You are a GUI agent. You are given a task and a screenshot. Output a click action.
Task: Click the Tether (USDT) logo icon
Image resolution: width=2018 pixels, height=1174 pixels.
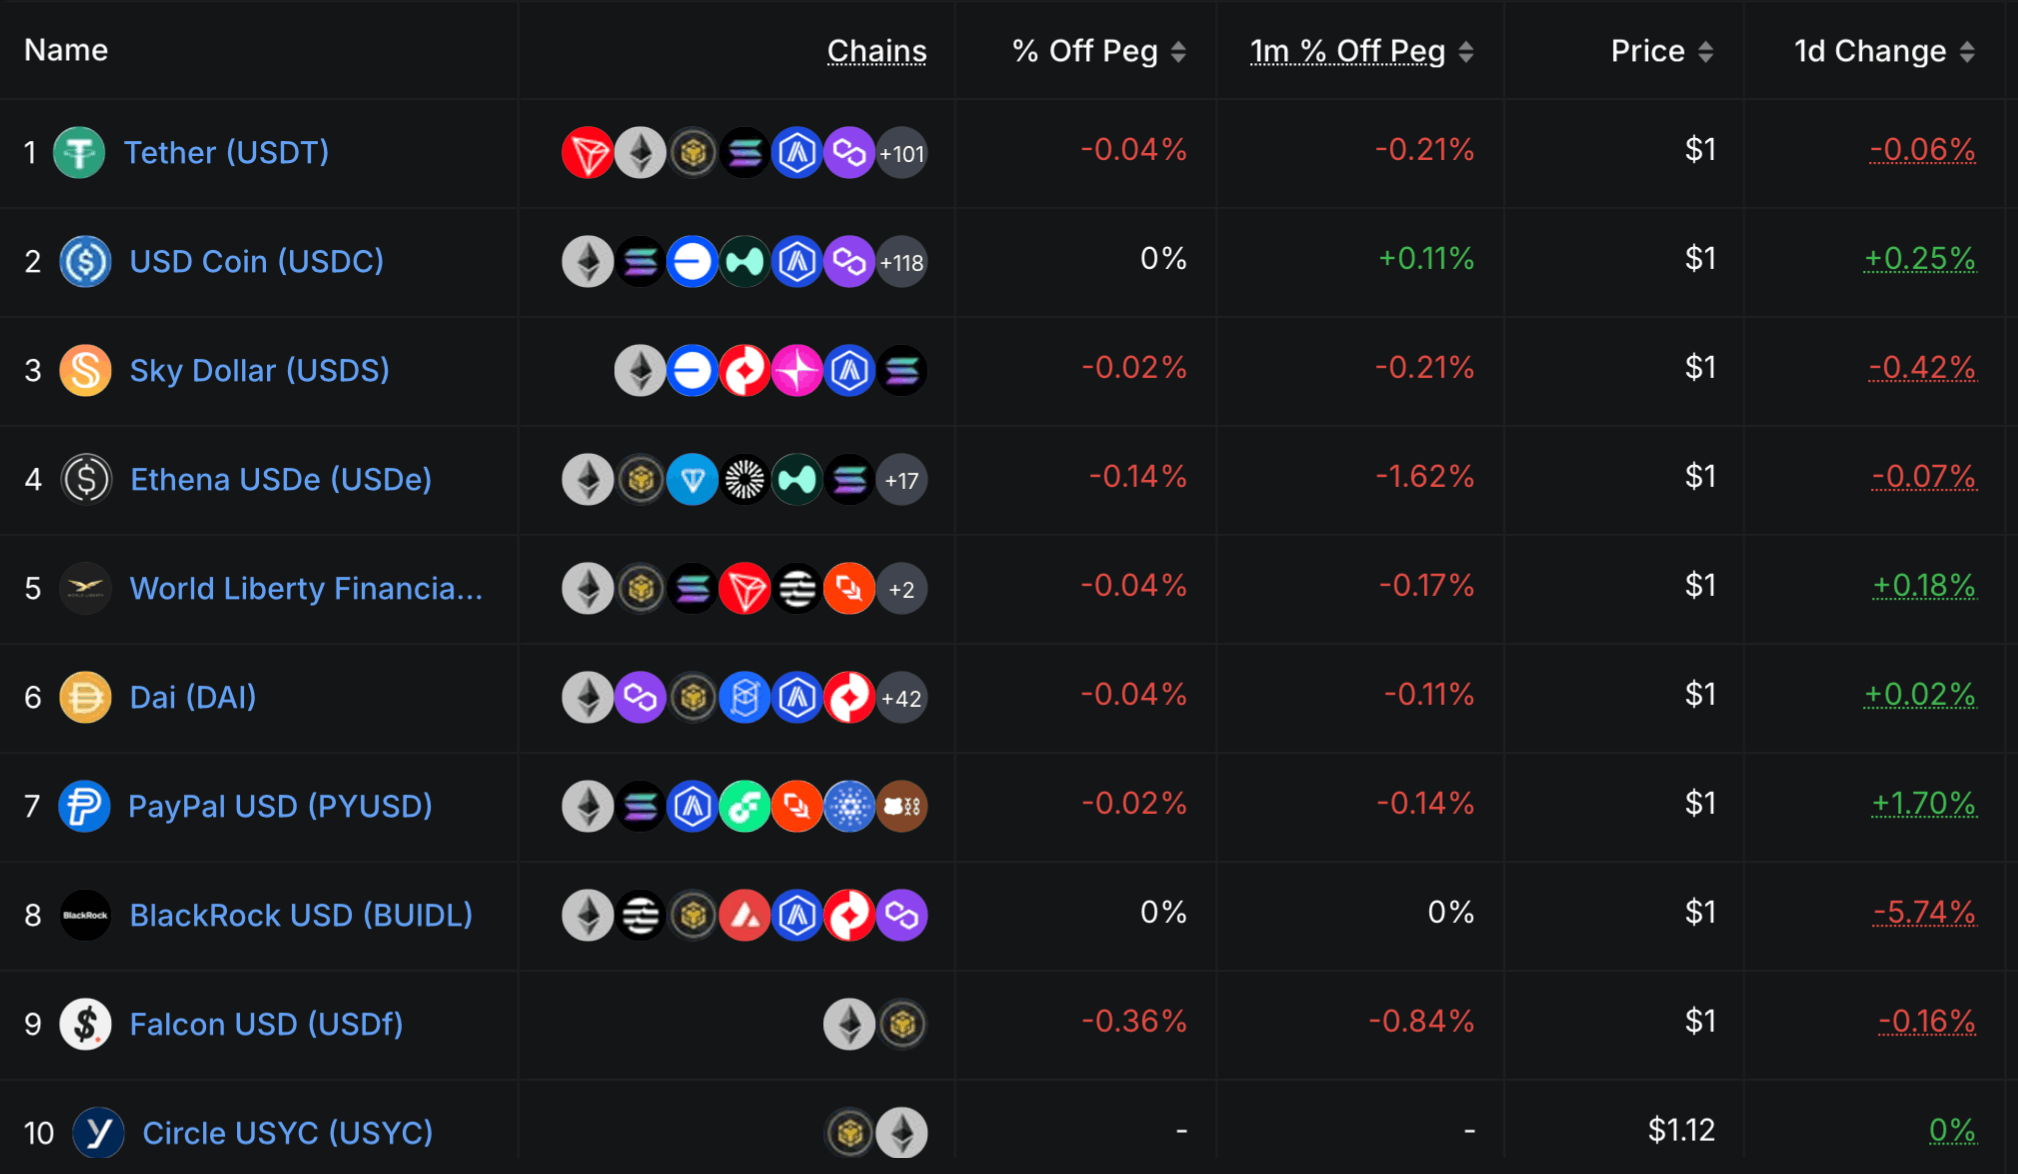pos(79,153)
